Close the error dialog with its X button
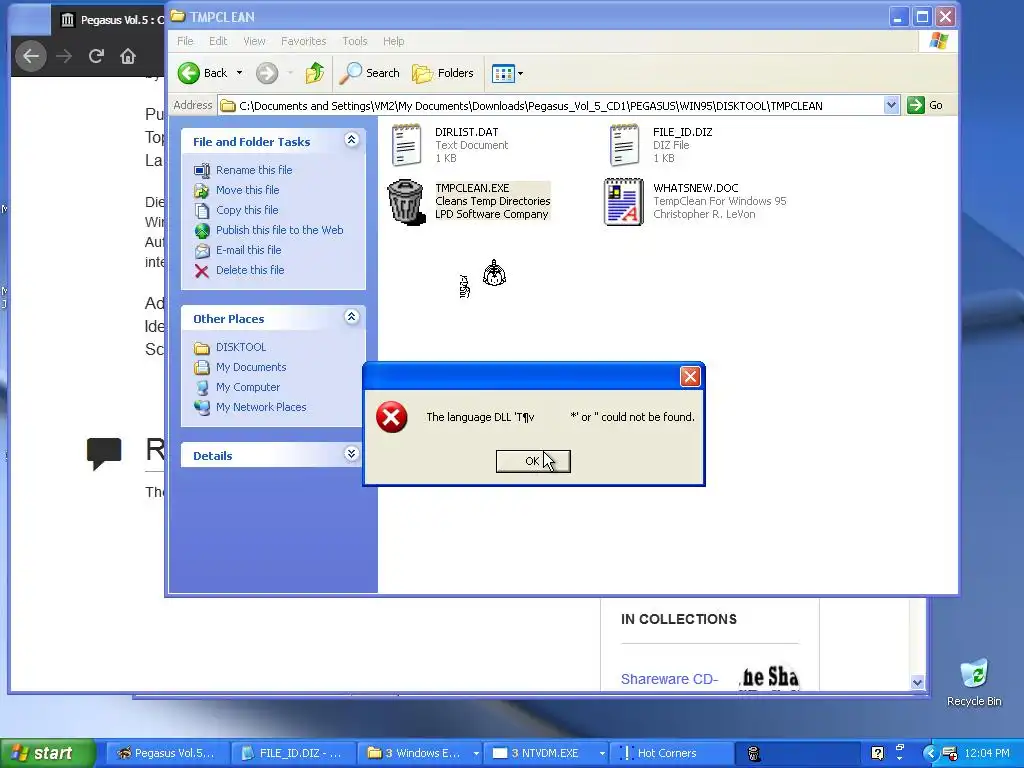This screenshot has width=1024, height=768. pyautogui.click(x=690, y=376)
